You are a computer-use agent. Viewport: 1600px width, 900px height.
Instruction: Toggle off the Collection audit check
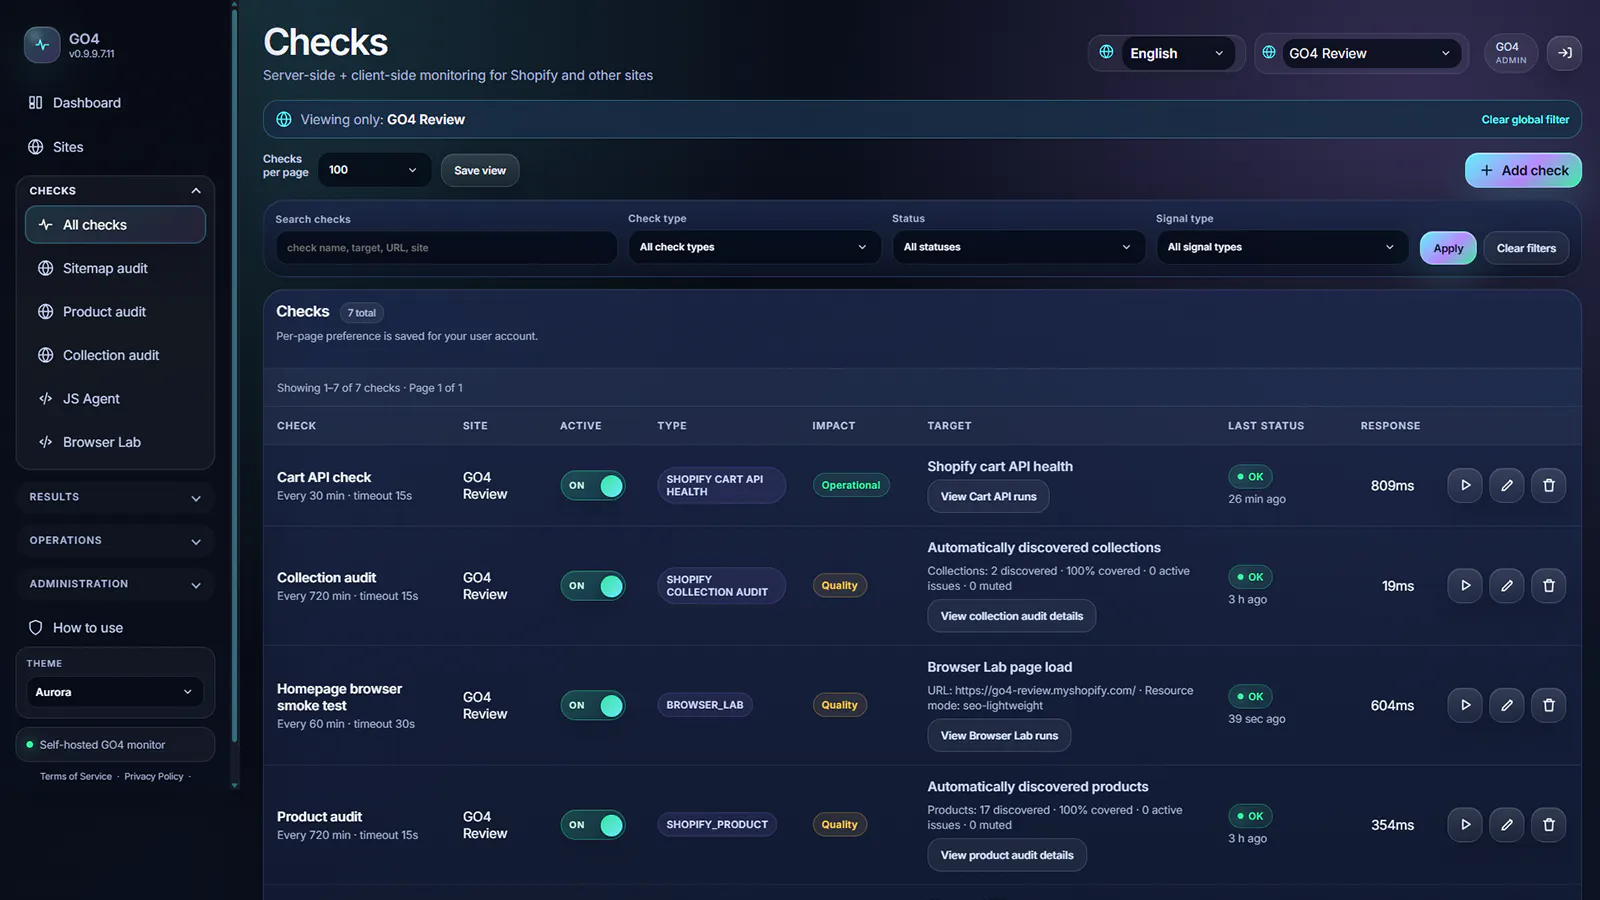(593, 586)
